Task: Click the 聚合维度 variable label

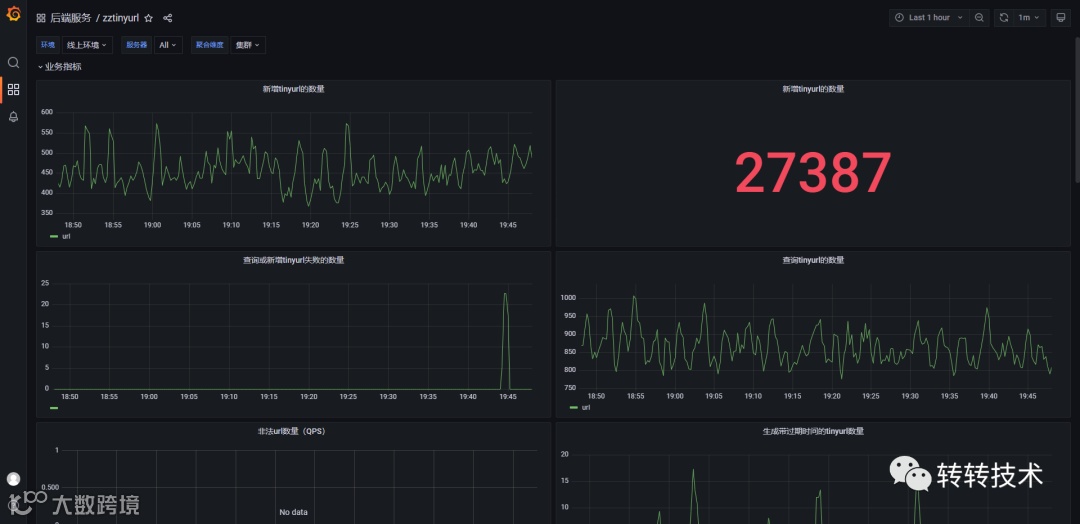Action: point(209,45)
